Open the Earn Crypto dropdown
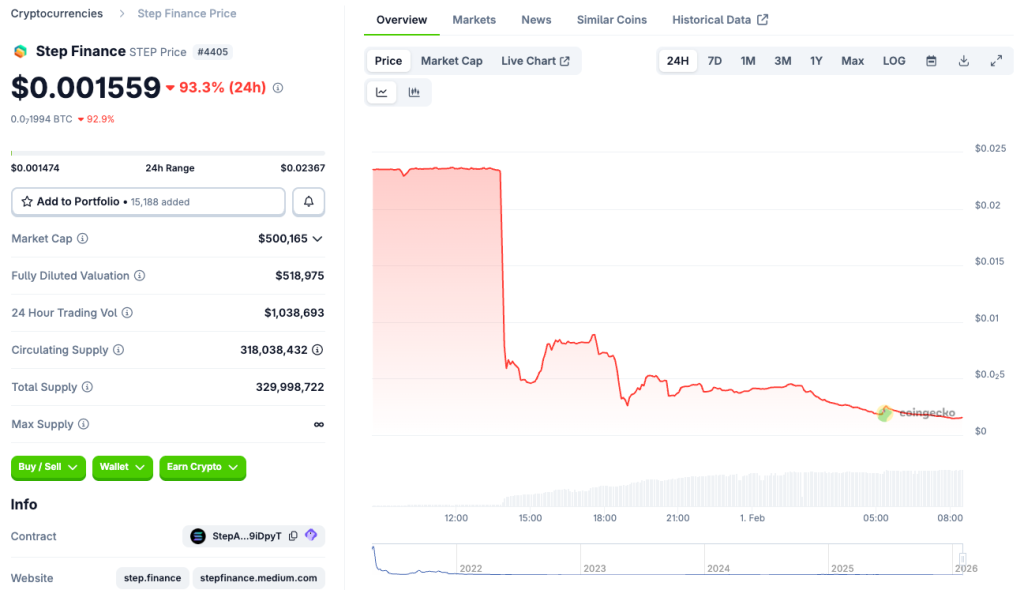1024x590 pixels. [202, 468]
